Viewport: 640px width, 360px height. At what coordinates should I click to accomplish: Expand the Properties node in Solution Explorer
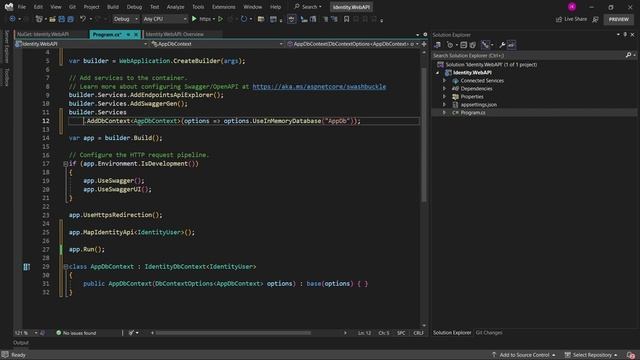coord(444,97)
